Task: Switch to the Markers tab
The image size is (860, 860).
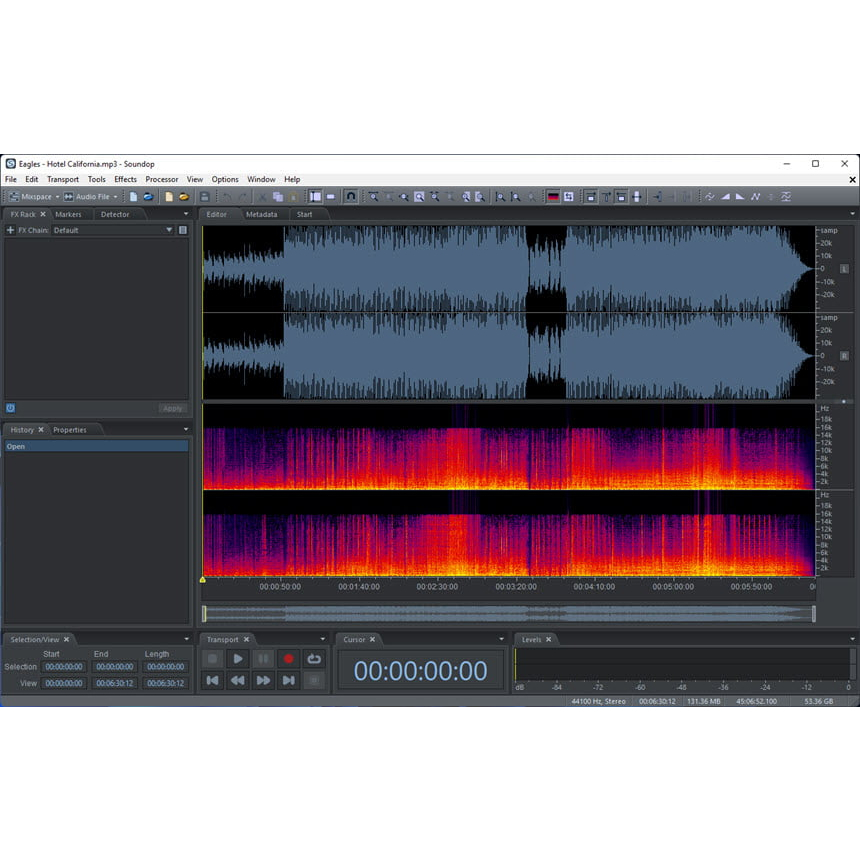Action: [x=68, y=214]
